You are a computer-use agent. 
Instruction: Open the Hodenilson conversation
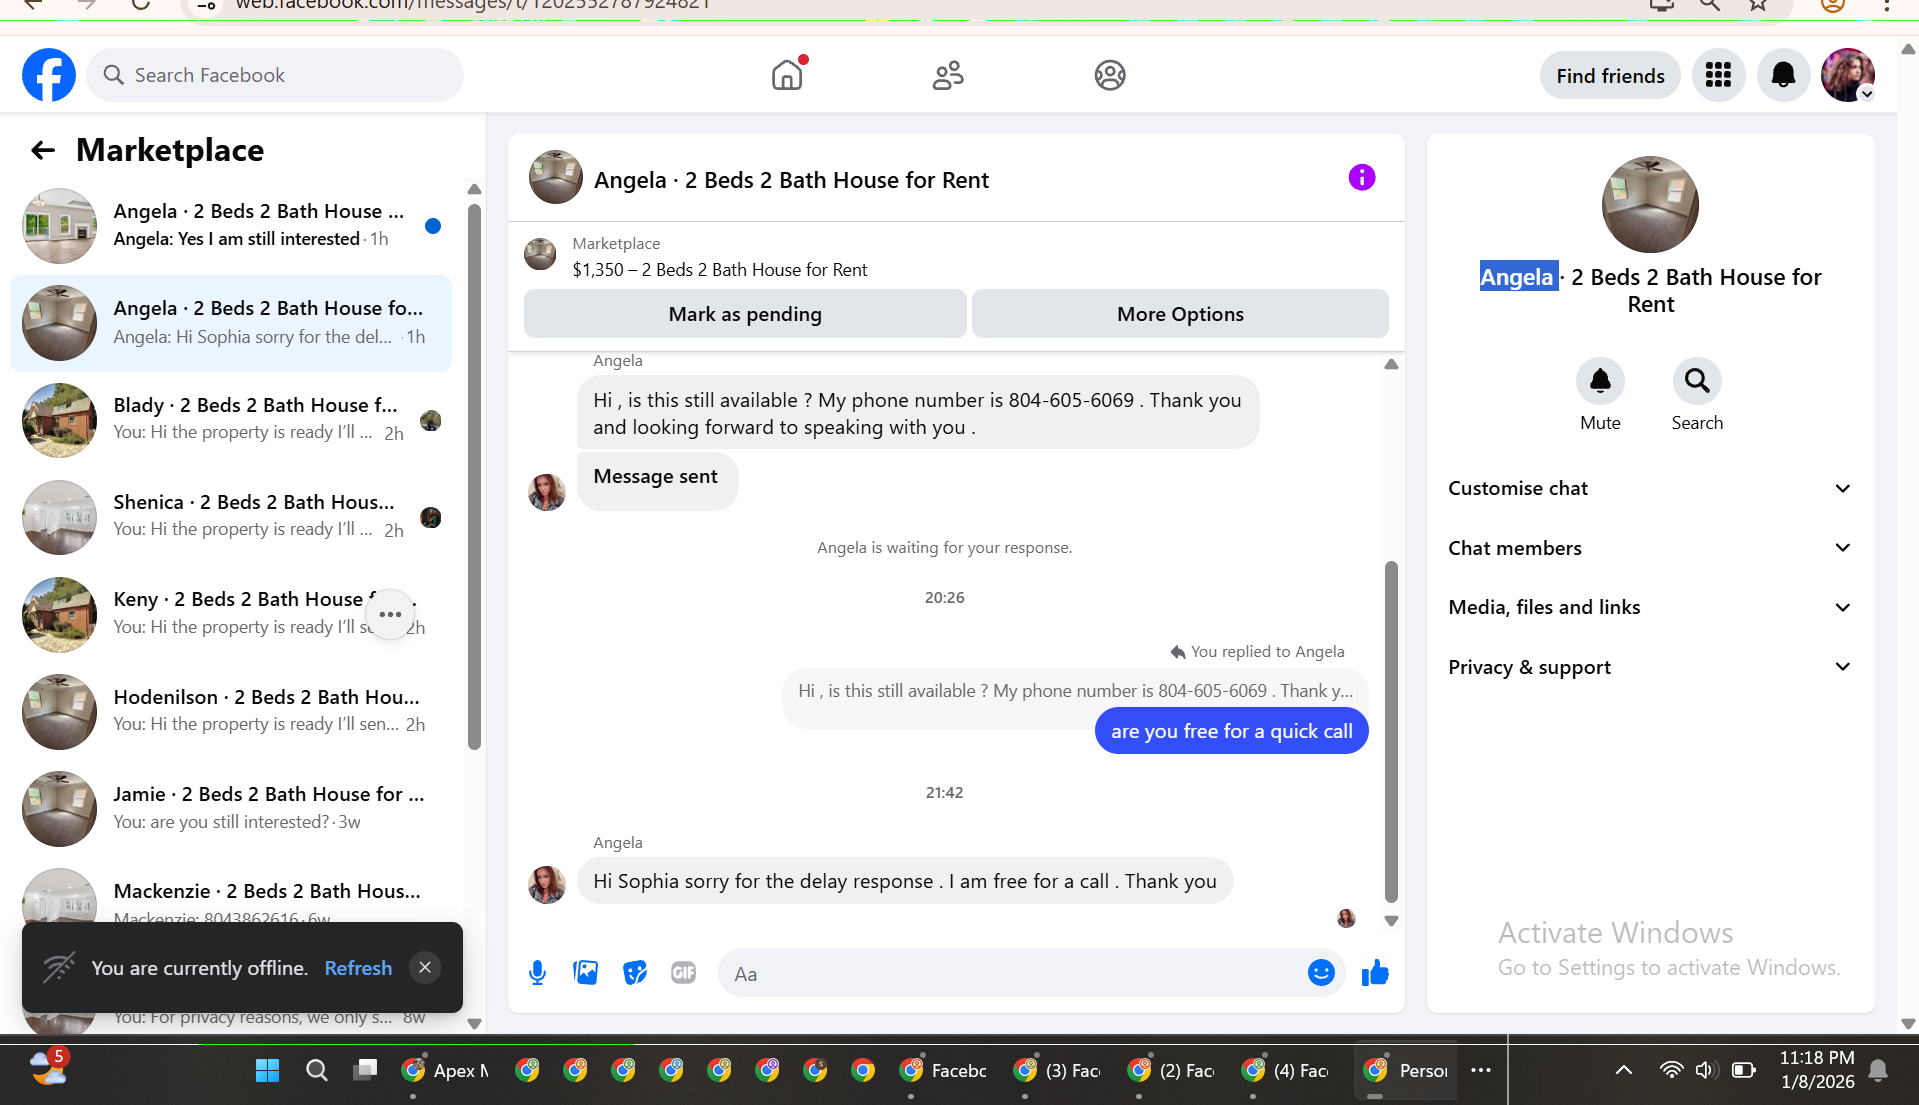232,711
